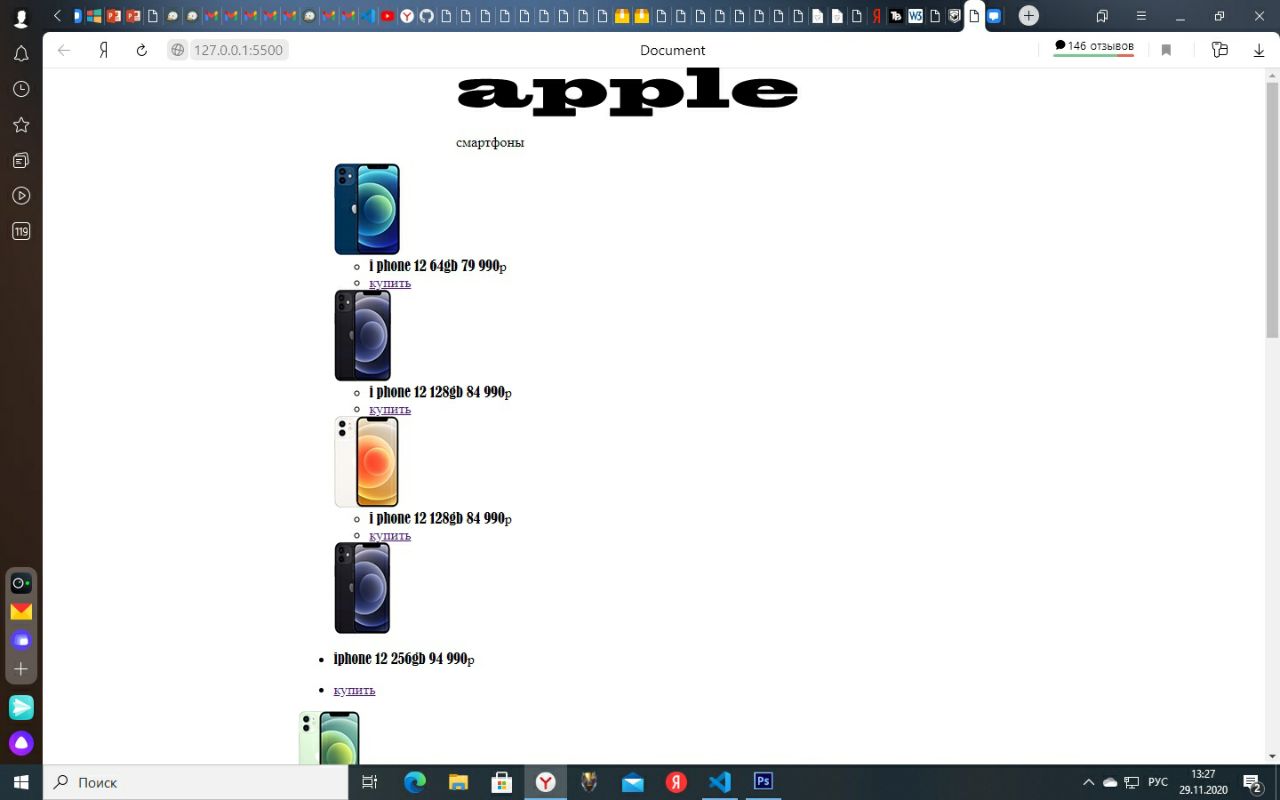Bookmark this page
The height and width of the screenshot is (800, 1280).
tap(1166, 50)
